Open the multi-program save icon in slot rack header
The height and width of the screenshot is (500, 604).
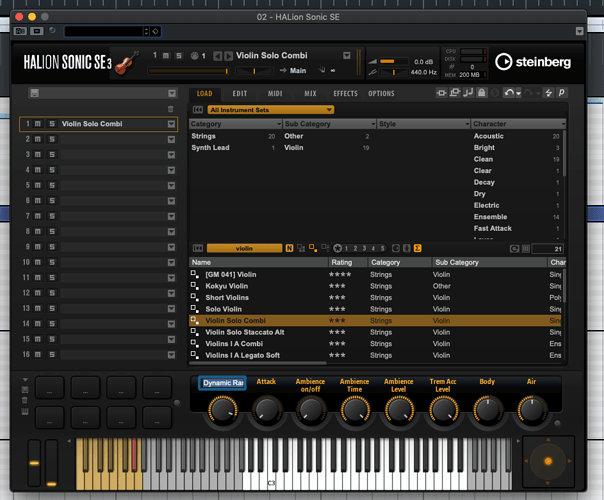[x=35, y=93]
